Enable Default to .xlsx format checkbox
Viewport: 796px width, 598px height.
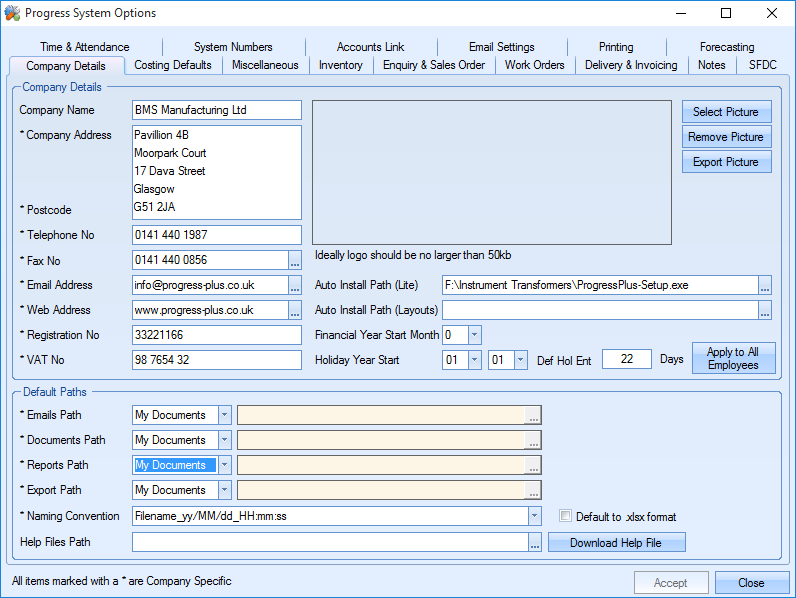tap(565, 517)
